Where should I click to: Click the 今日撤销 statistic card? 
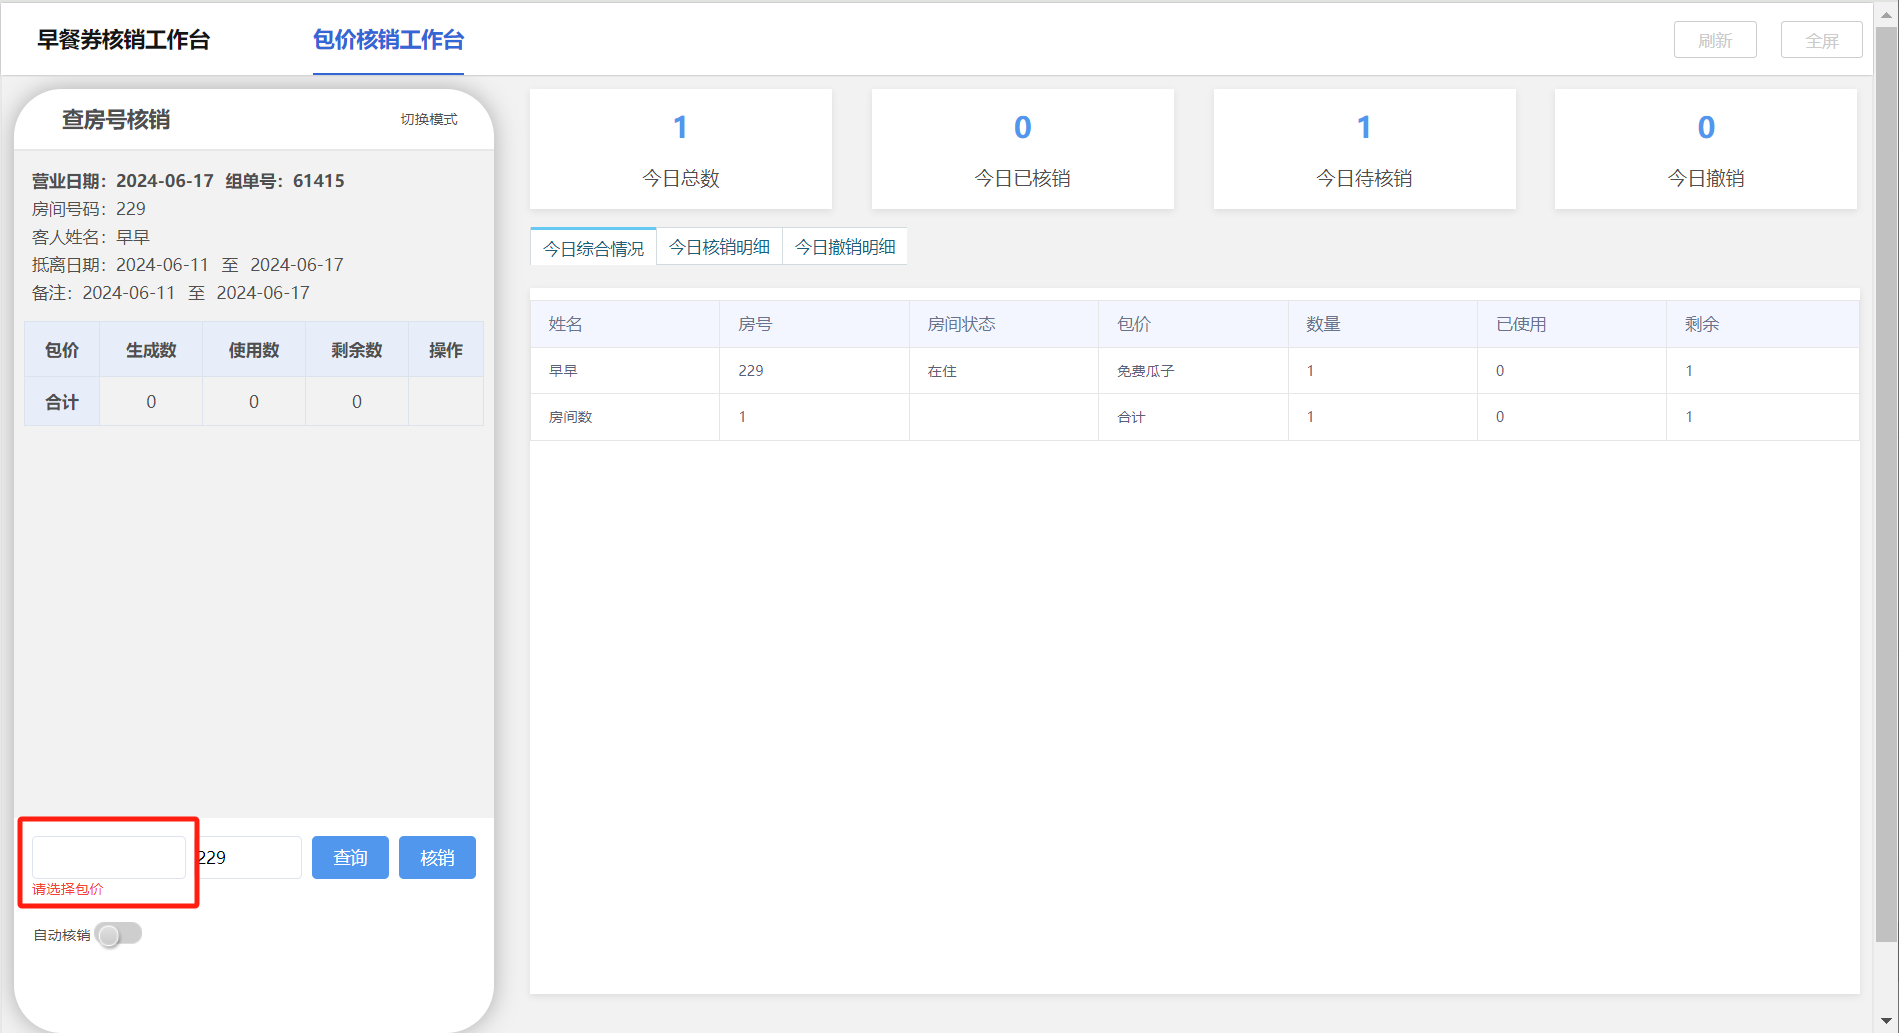pos(1706,149)
